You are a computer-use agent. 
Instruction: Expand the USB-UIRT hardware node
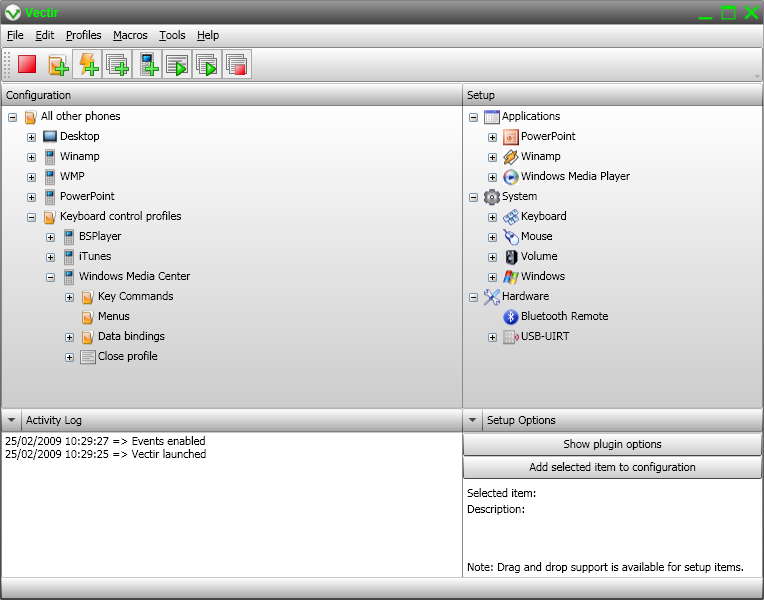tap(493, 337)
